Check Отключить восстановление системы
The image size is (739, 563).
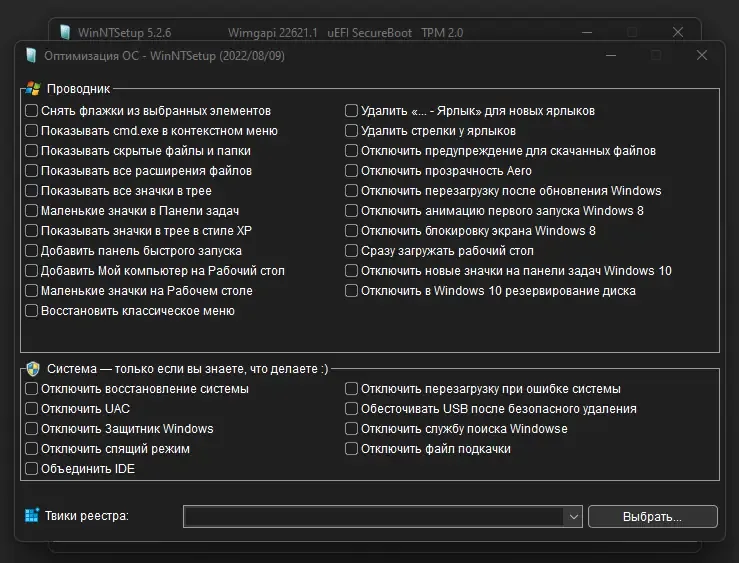(x=32, y=389)
